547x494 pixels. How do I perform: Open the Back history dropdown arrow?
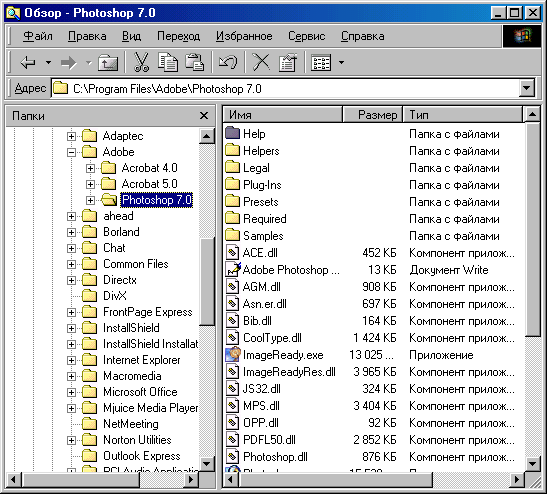pos(48,63)
